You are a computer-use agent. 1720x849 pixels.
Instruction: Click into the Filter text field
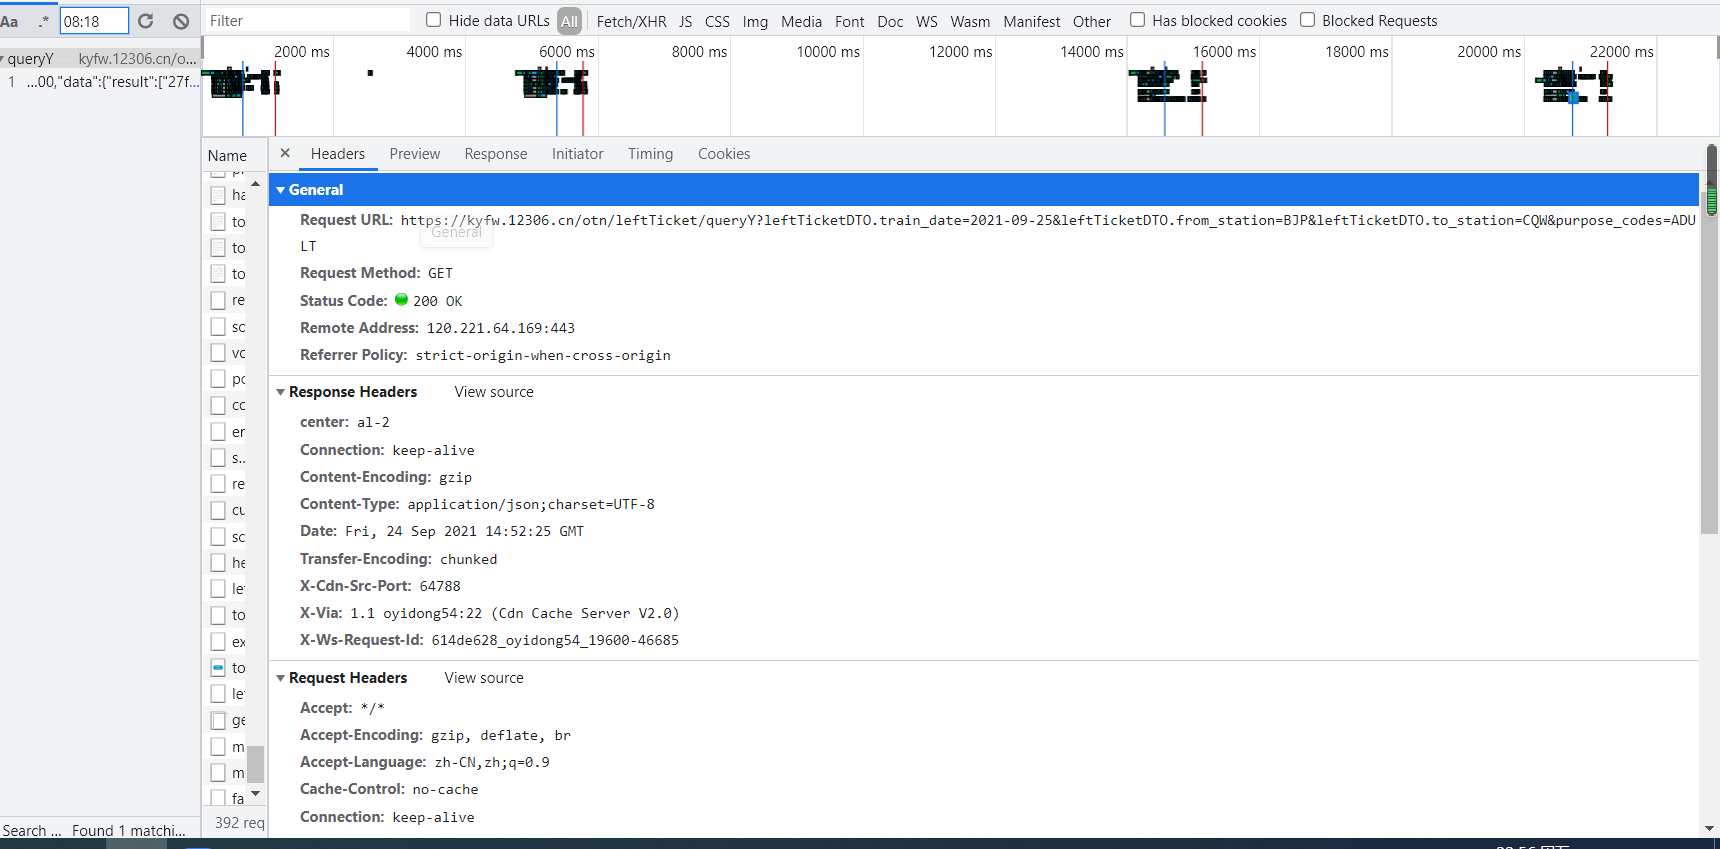[305, 21]
